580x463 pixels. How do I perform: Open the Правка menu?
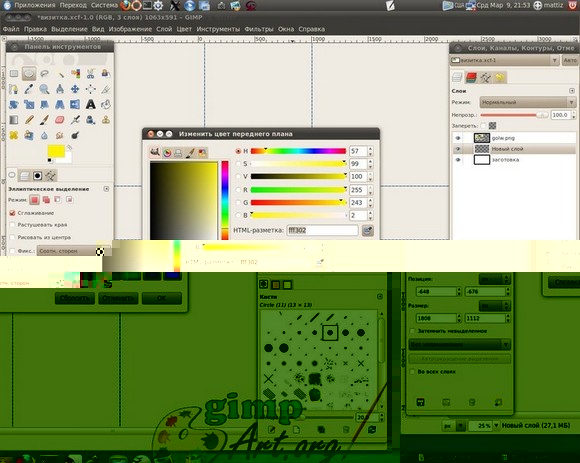pyautogui.click(x=35, y=29)
